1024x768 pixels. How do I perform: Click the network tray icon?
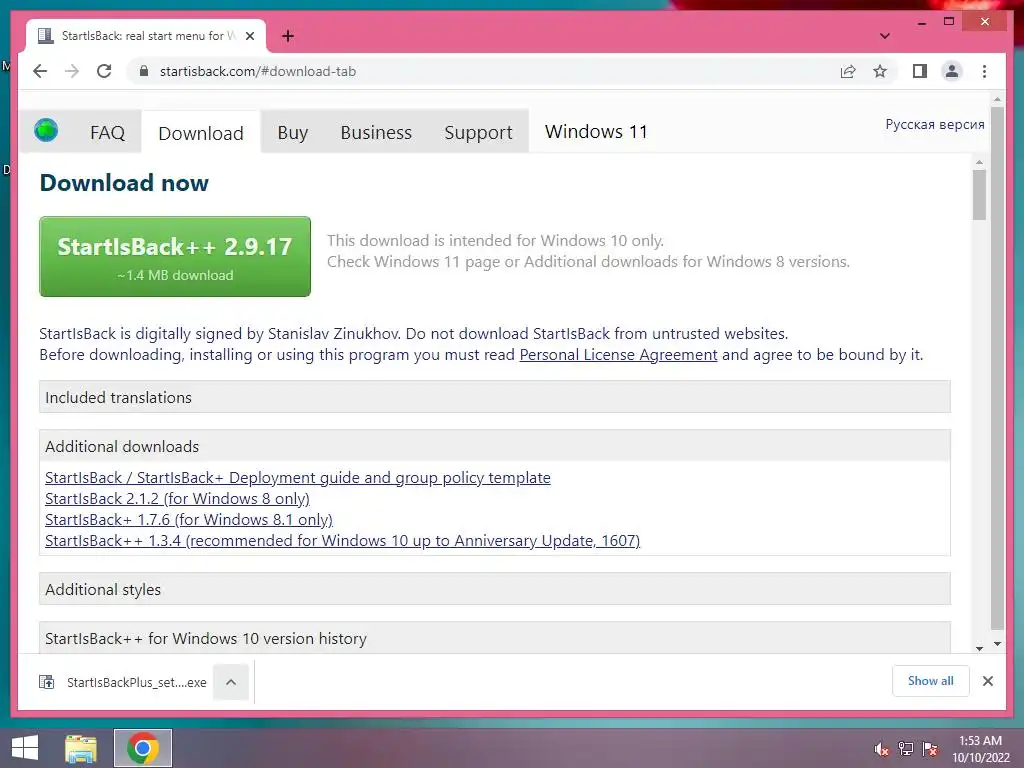[906, 749]
